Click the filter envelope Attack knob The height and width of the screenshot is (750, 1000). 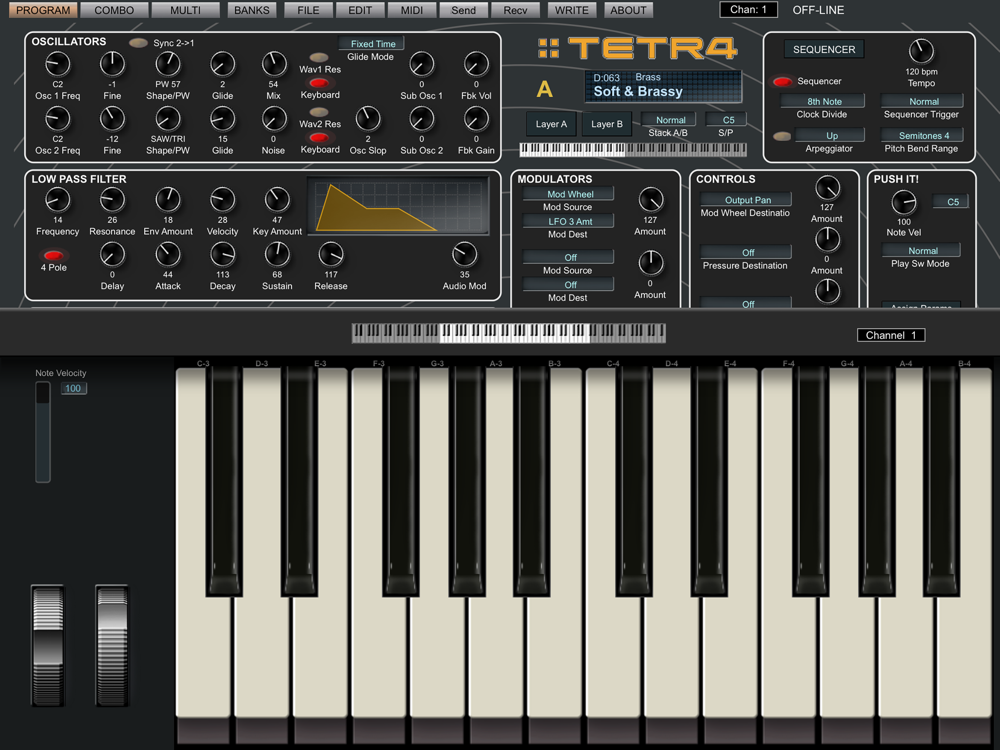[x=168, y=254]
